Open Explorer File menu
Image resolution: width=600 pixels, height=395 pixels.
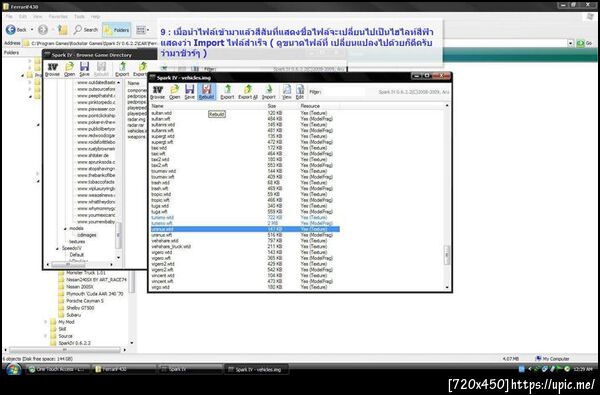(x=9, y=16)
